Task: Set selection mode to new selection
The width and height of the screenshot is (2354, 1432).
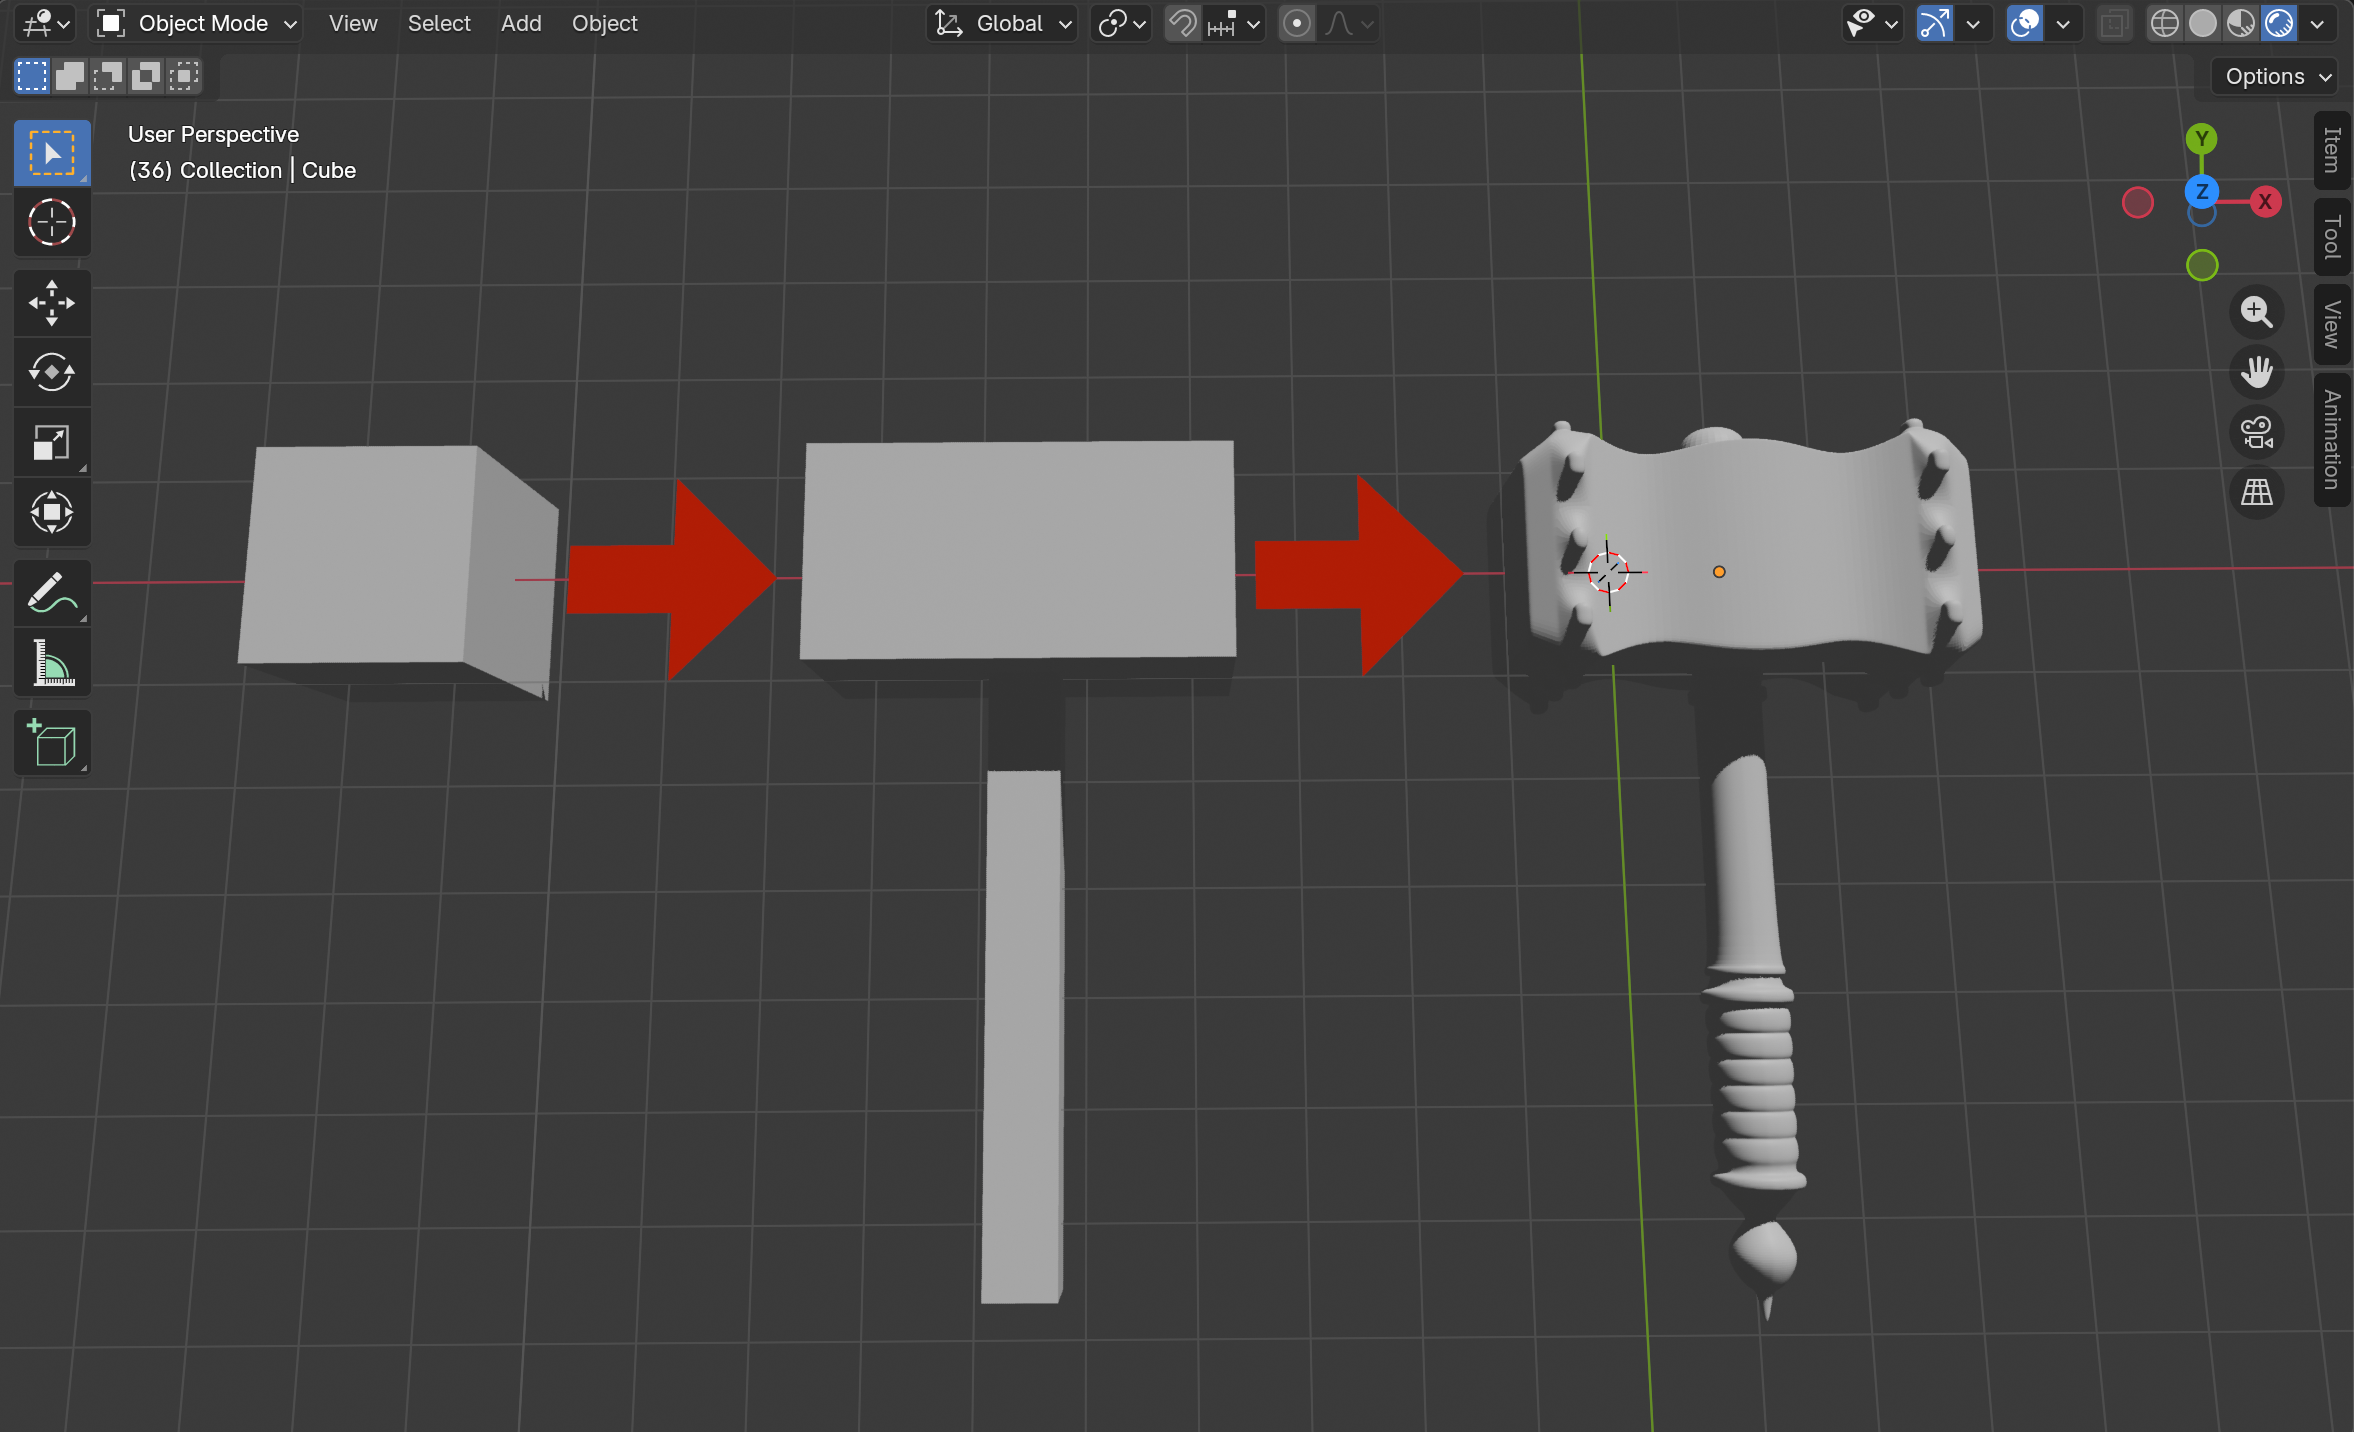Action: tap(32, 76)
